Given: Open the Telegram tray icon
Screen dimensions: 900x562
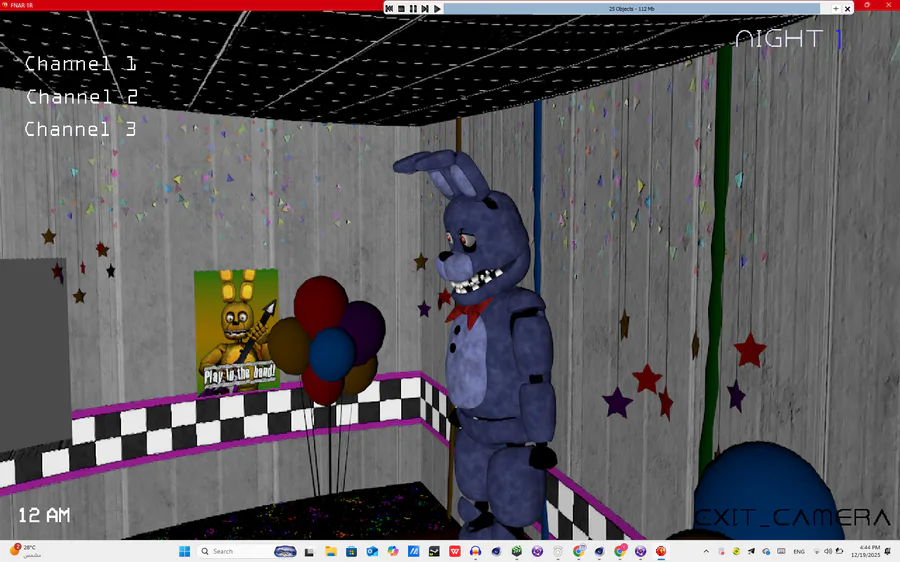Looking at the screenshot, I should click(x=751, y=552).
